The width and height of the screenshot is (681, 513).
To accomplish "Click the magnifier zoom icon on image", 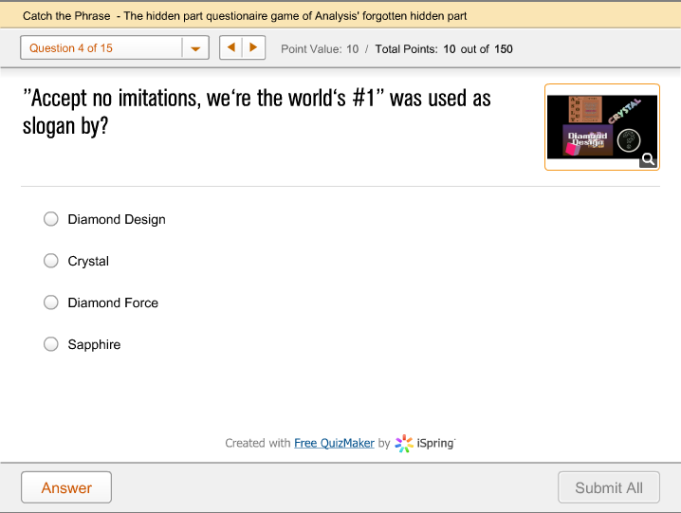I will pyautogui.click(x=648, y=159).
